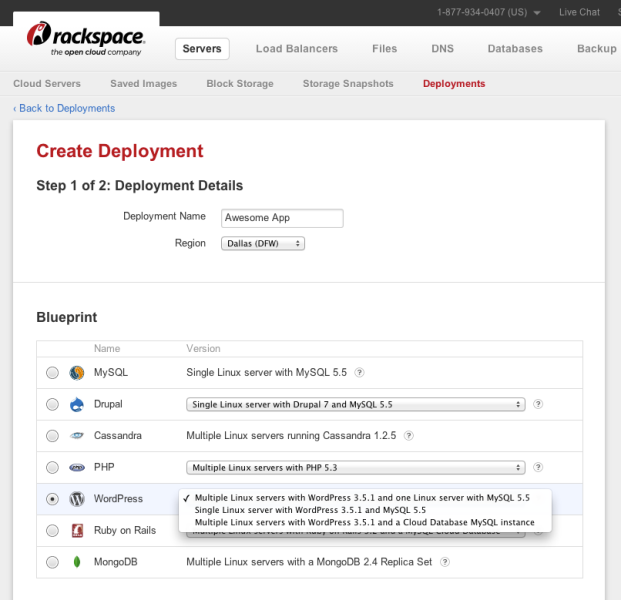Select the WordPress blueprint radio button
This screenshot has height=600, width=621.
52,499
